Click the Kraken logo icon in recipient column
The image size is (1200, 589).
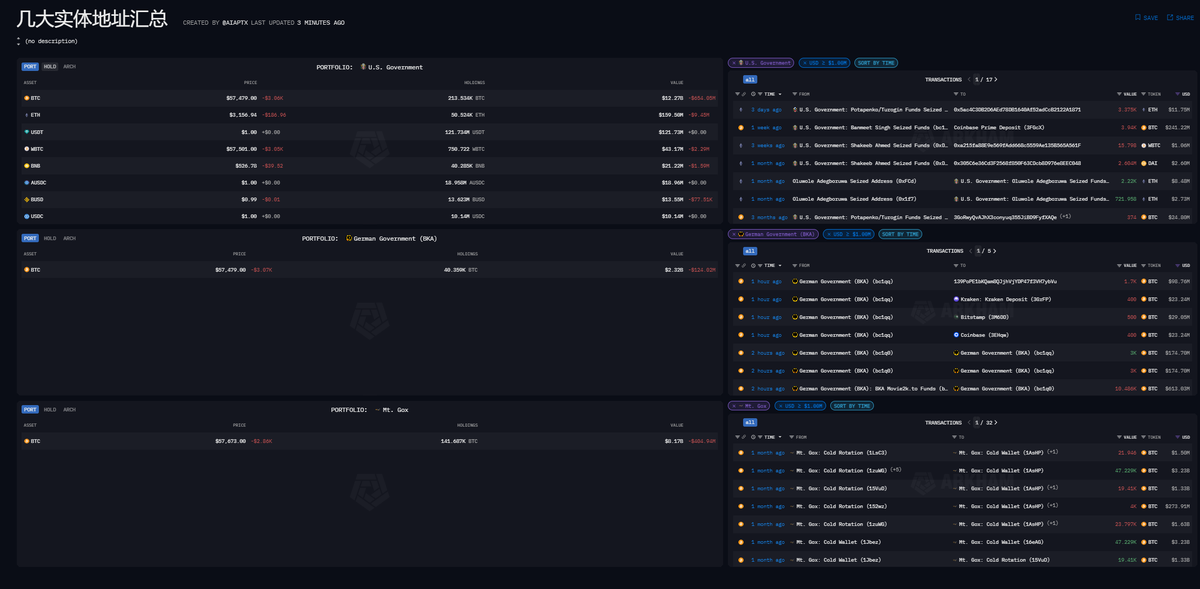pos(957,299)
